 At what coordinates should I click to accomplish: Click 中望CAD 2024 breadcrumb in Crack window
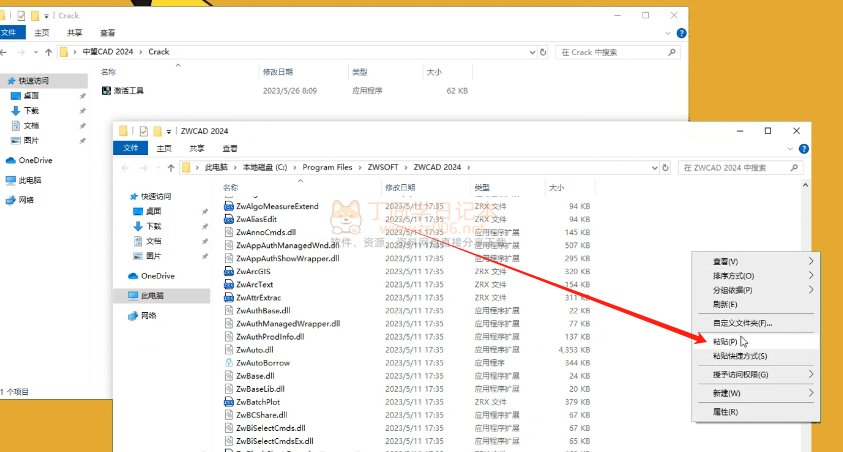(x=108, y=52)
